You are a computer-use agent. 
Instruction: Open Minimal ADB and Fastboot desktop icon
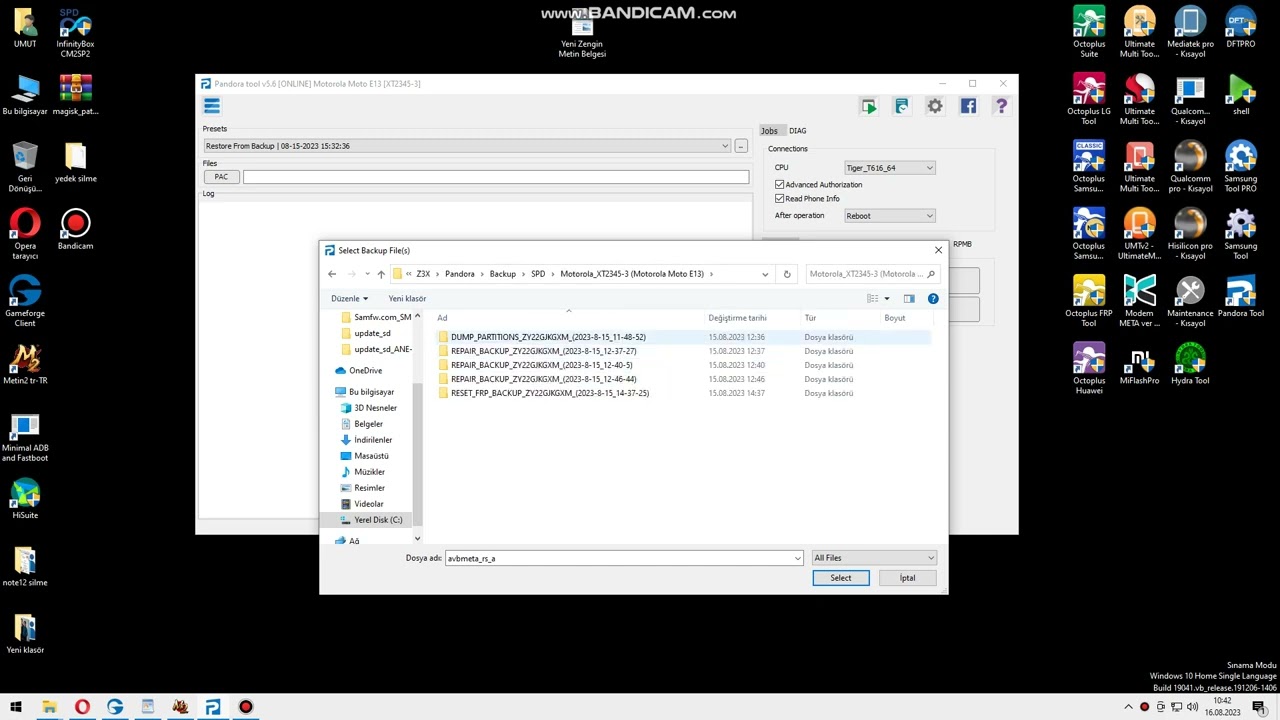(25, 437)
